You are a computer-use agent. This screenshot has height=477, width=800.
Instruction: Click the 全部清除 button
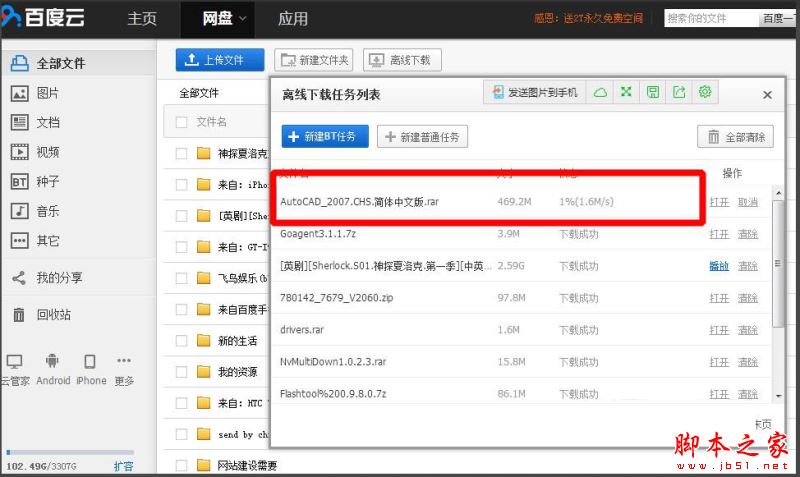[x=735, y=137]
